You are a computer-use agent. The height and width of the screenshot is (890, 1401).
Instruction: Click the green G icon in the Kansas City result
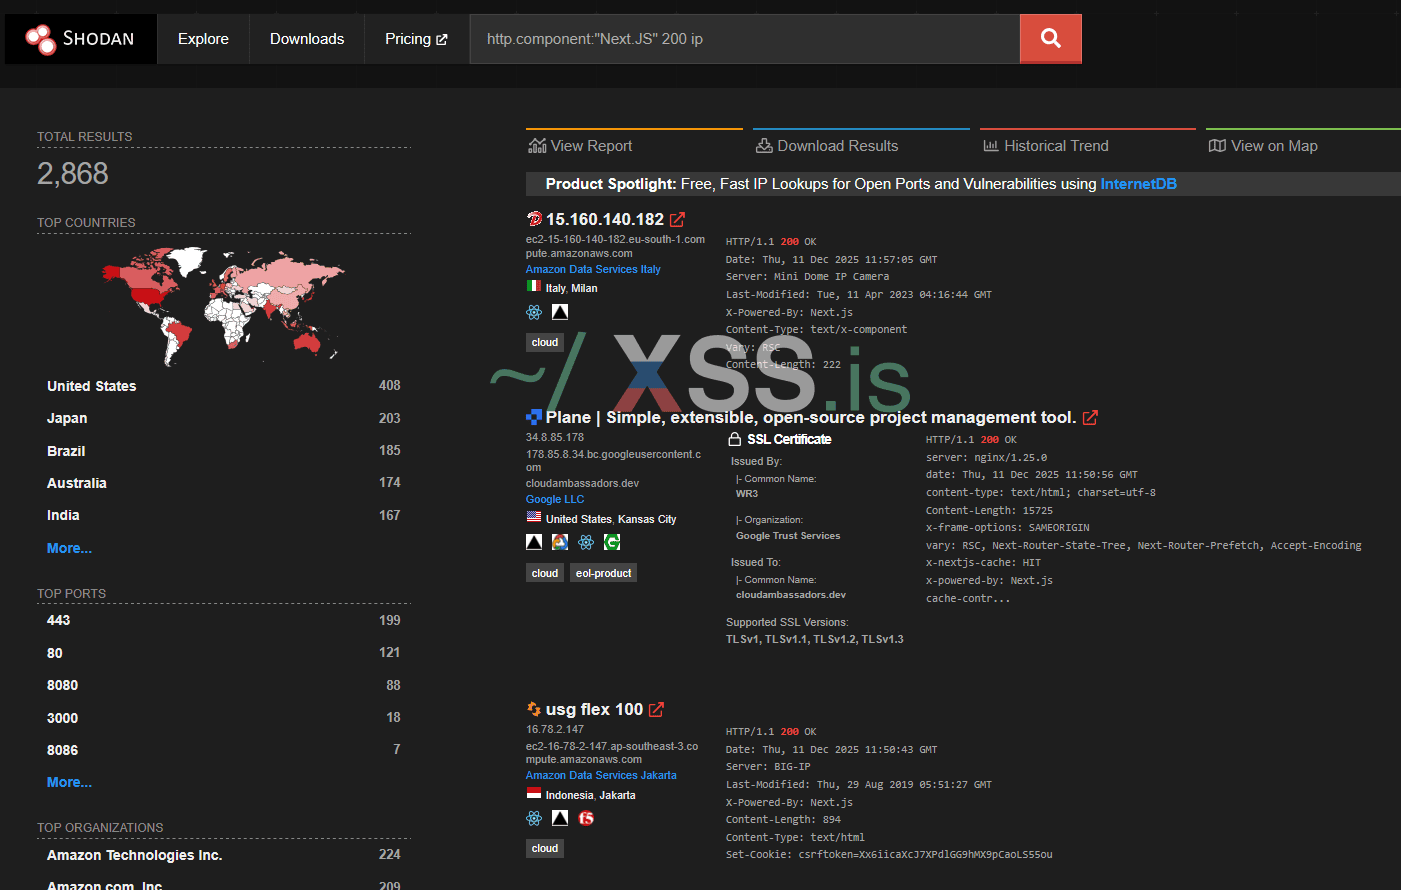pos(612,542)
